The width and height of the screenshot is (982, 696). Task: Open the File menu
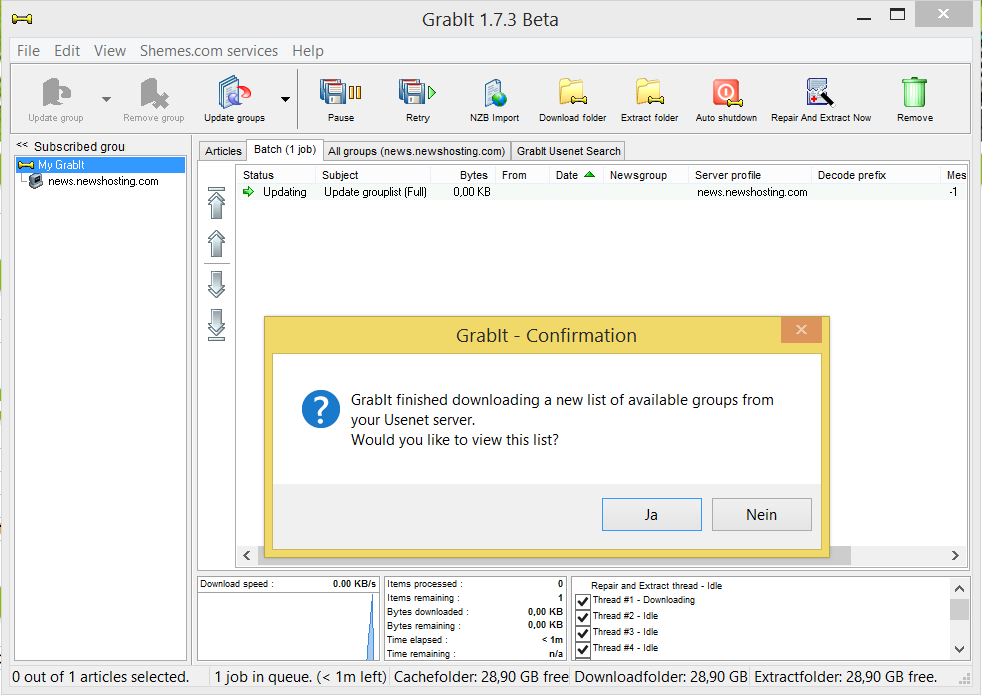(28, 51)
